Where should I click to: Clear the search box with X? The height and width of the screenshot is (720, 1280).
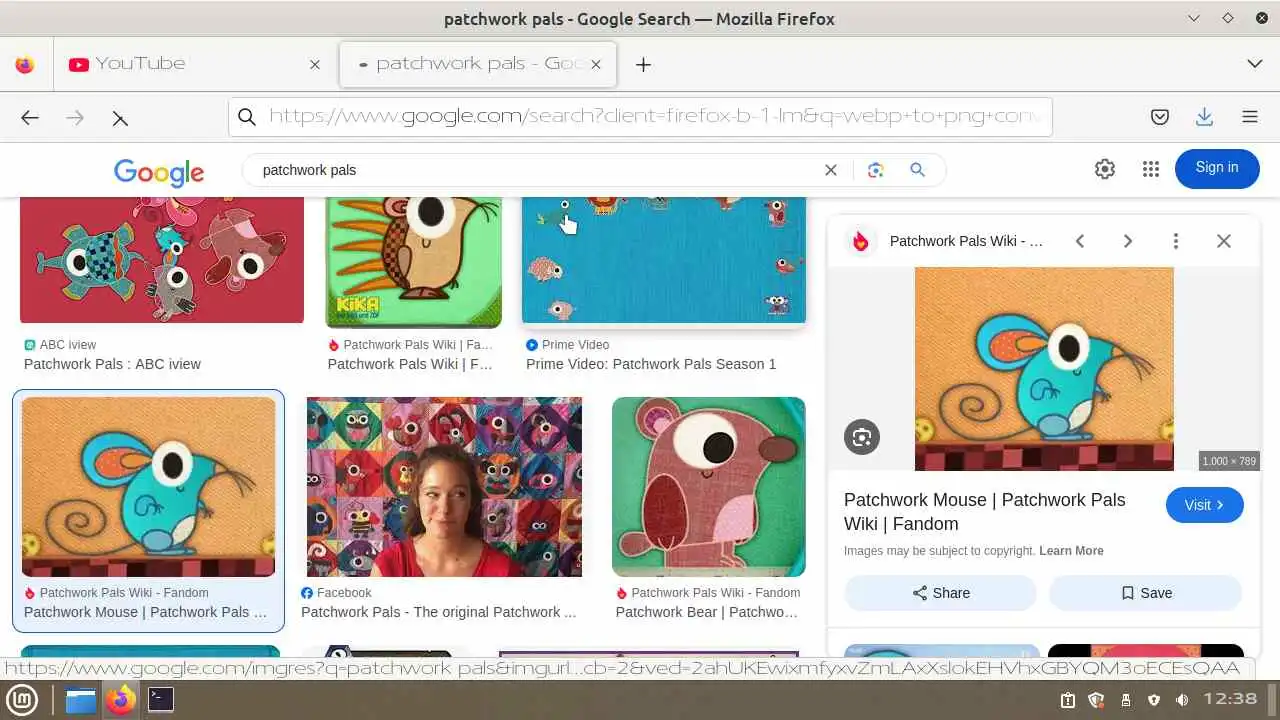(x=830, y=170)
